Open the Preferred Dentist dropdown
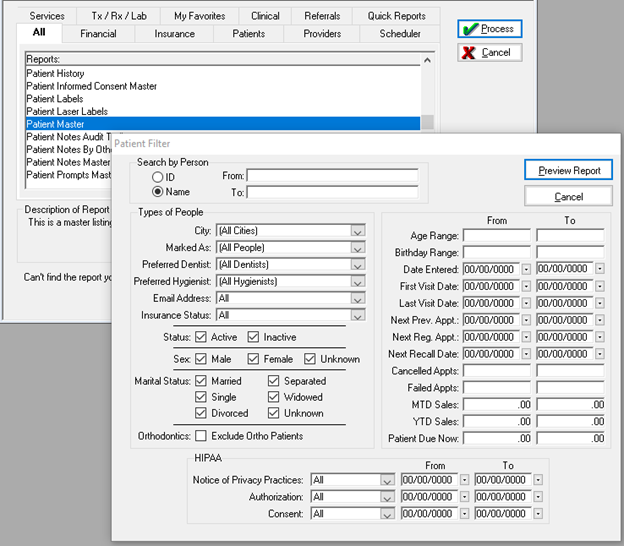 click(x=357, y=265)
